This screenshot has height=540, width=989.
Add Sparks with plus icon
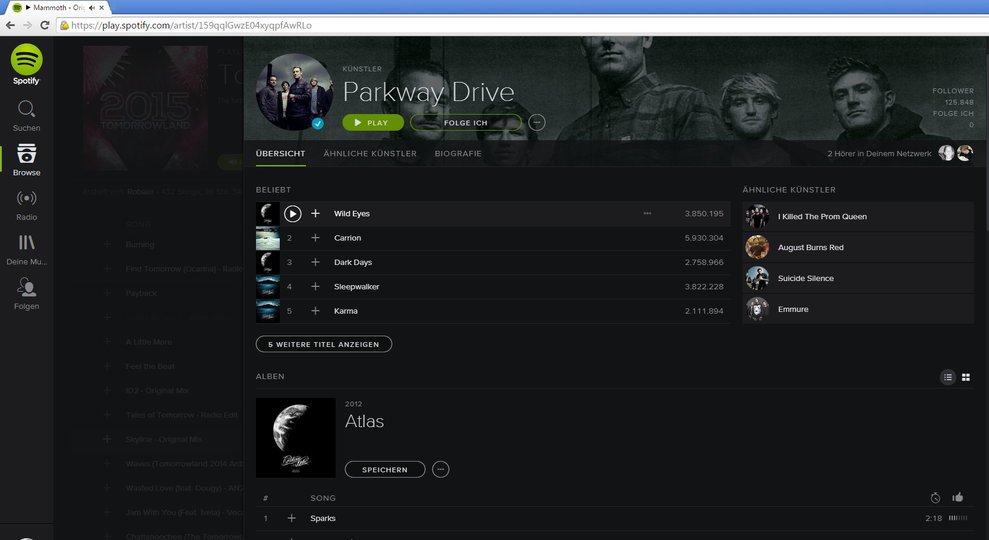291,518
